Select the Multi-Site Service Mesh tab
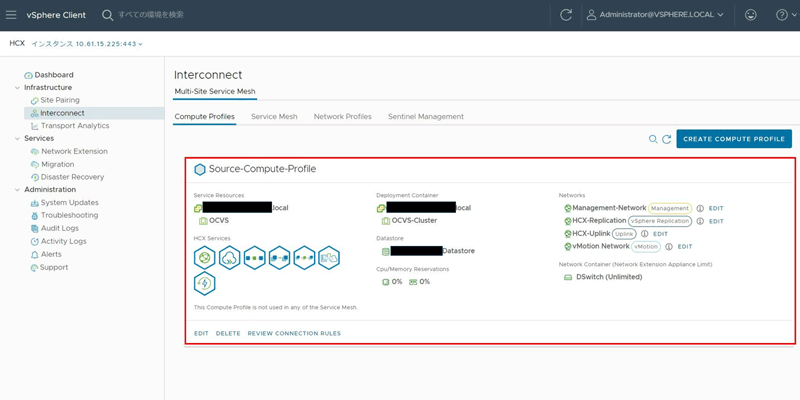This screenshot has width=800, height=400. 215,91
